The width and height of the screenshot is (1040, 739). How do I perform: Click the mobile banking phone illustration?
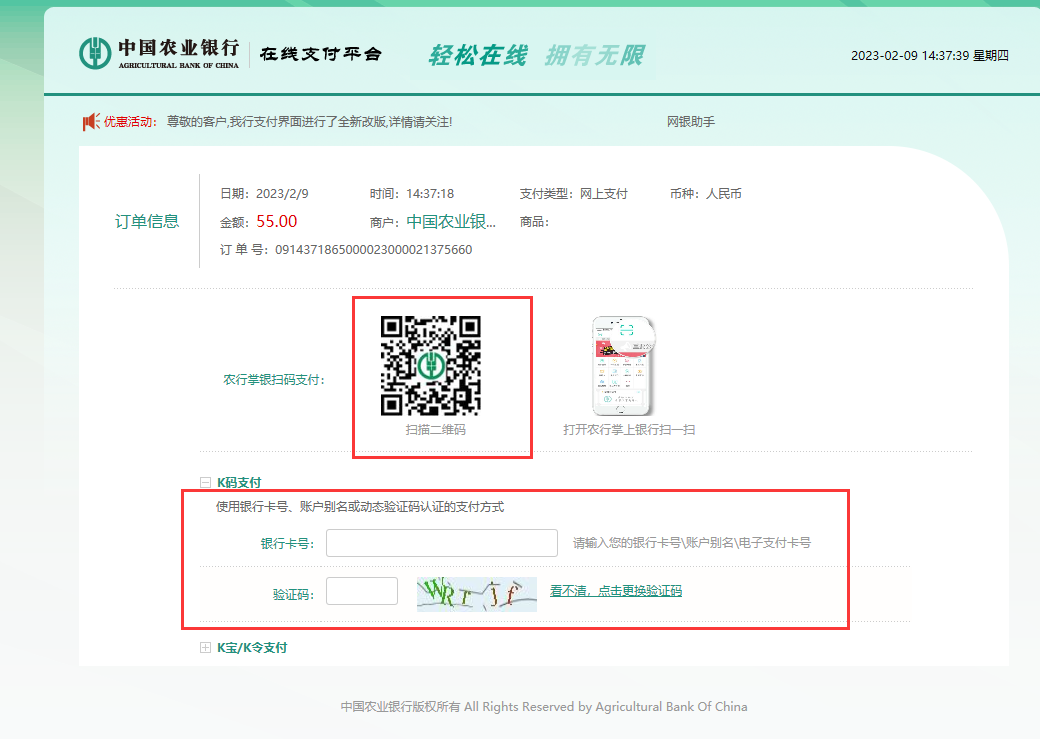pyautogui.click(x=622, y=366)
